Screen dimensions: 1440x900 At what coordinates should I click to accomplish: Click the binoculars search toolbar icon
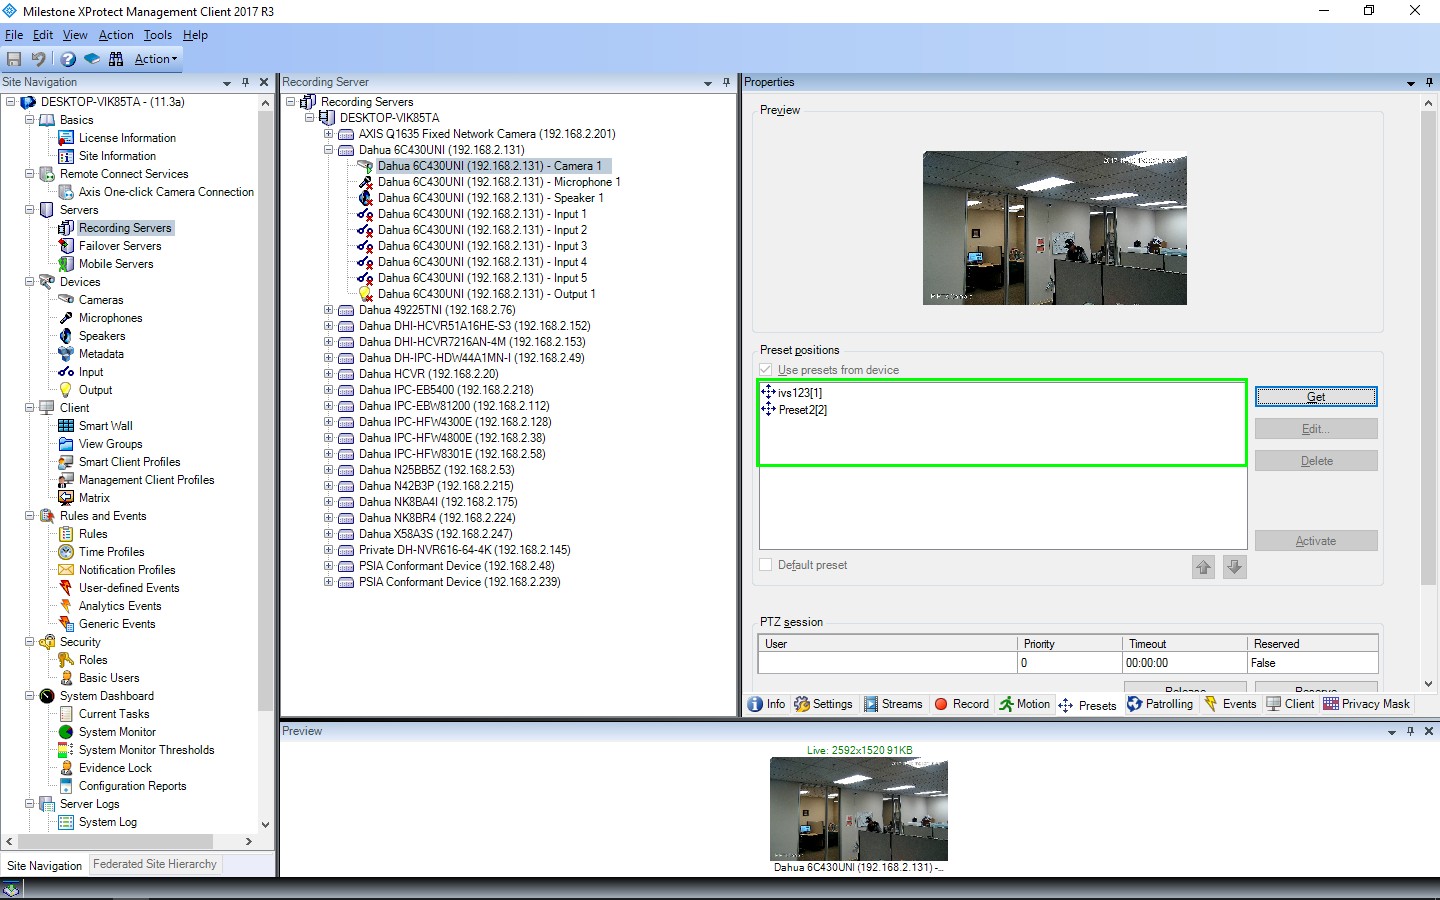pyautogui.click(x=116, y=59)
